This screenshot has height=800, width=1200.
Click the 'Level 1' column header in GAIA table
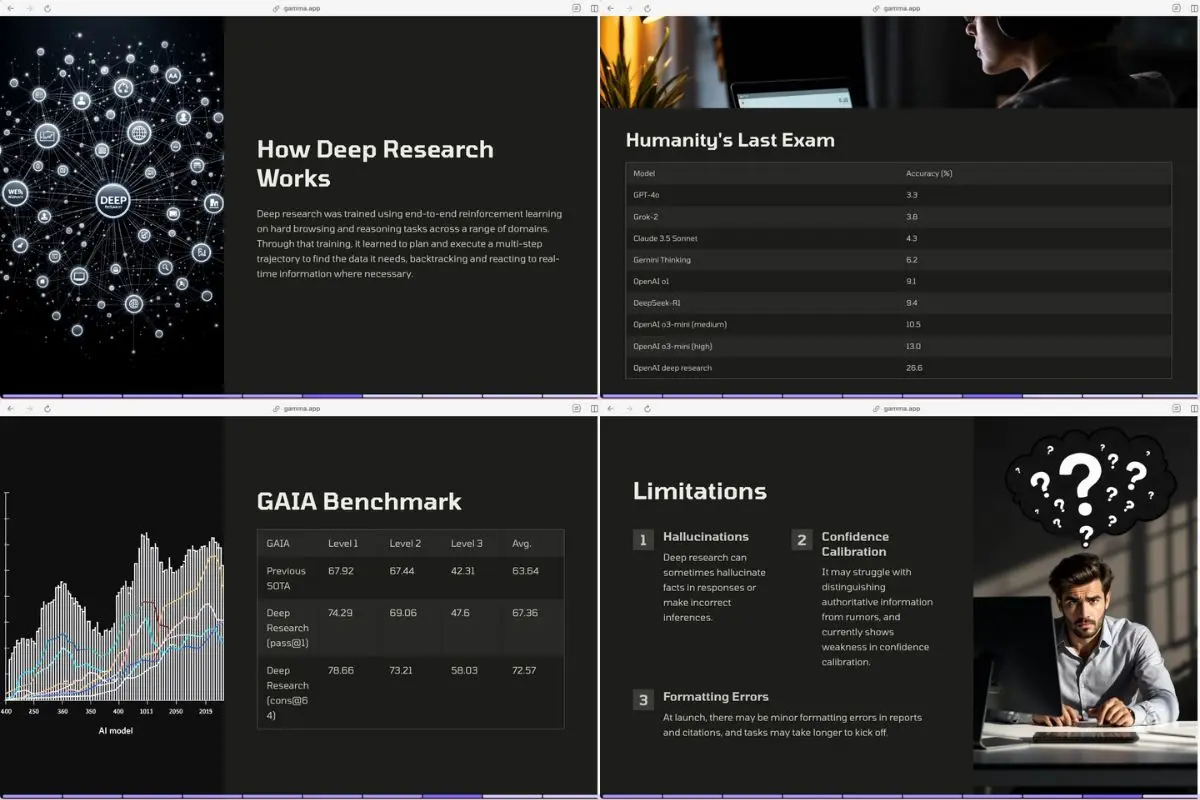343,543
